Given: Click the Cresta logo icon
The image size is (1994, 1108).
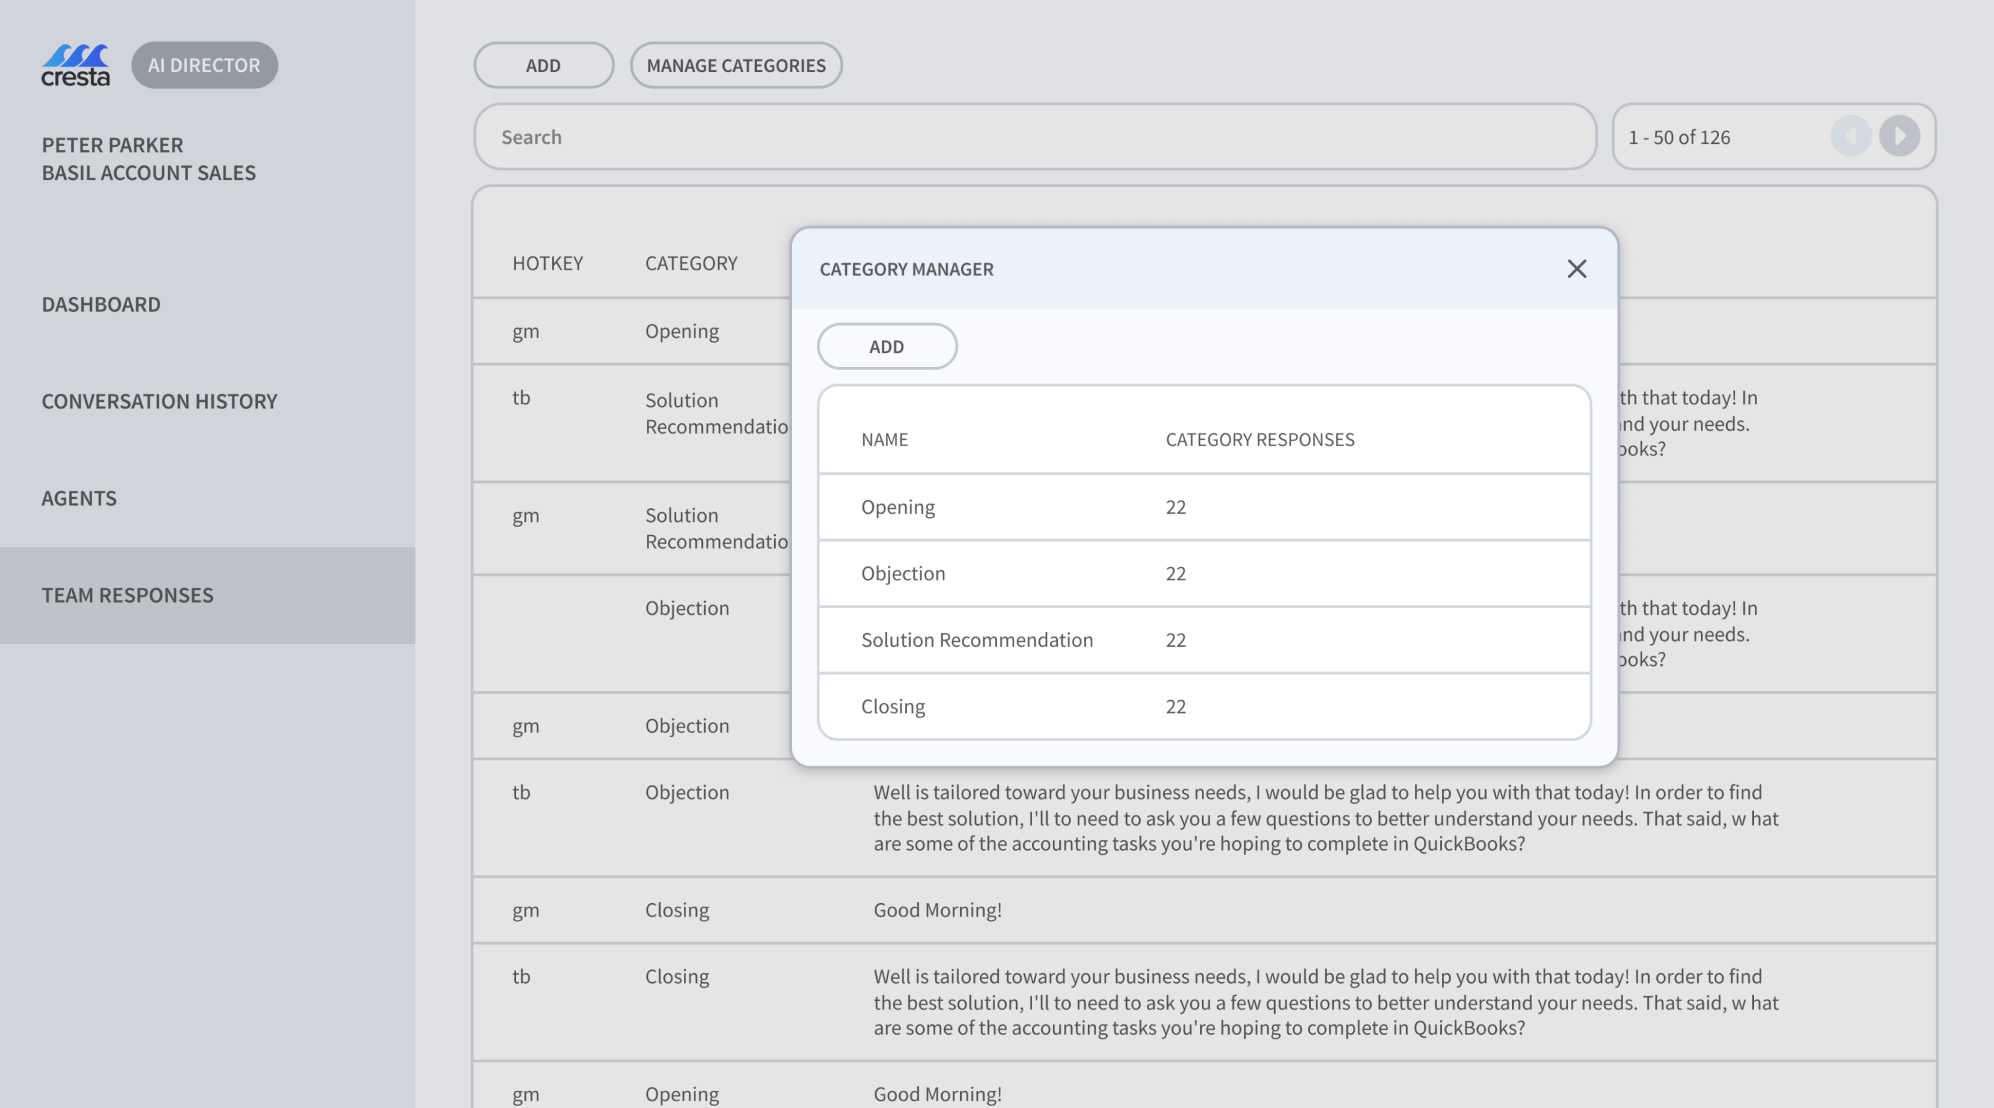Looking at the screenshot, I should coord(75,65).
